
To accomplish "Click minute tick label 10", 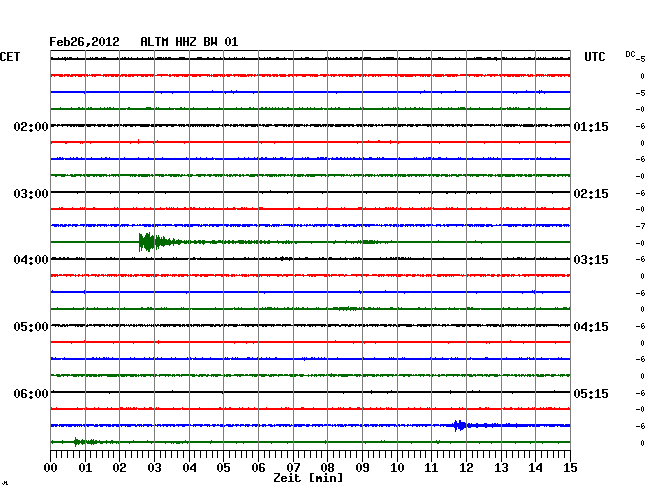I will click(397, 467).
